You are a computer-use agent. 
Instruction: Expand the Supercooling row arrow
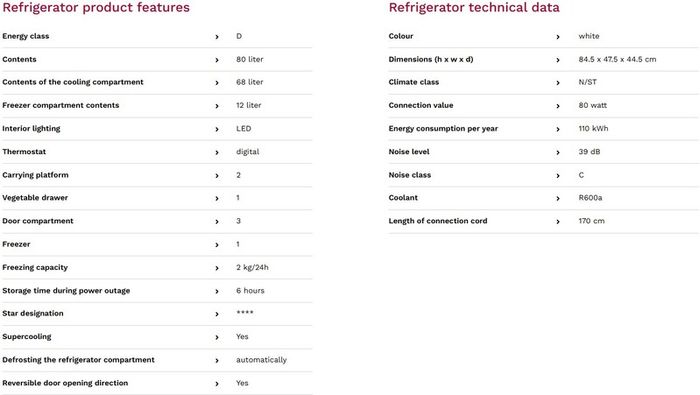point(217,337)
